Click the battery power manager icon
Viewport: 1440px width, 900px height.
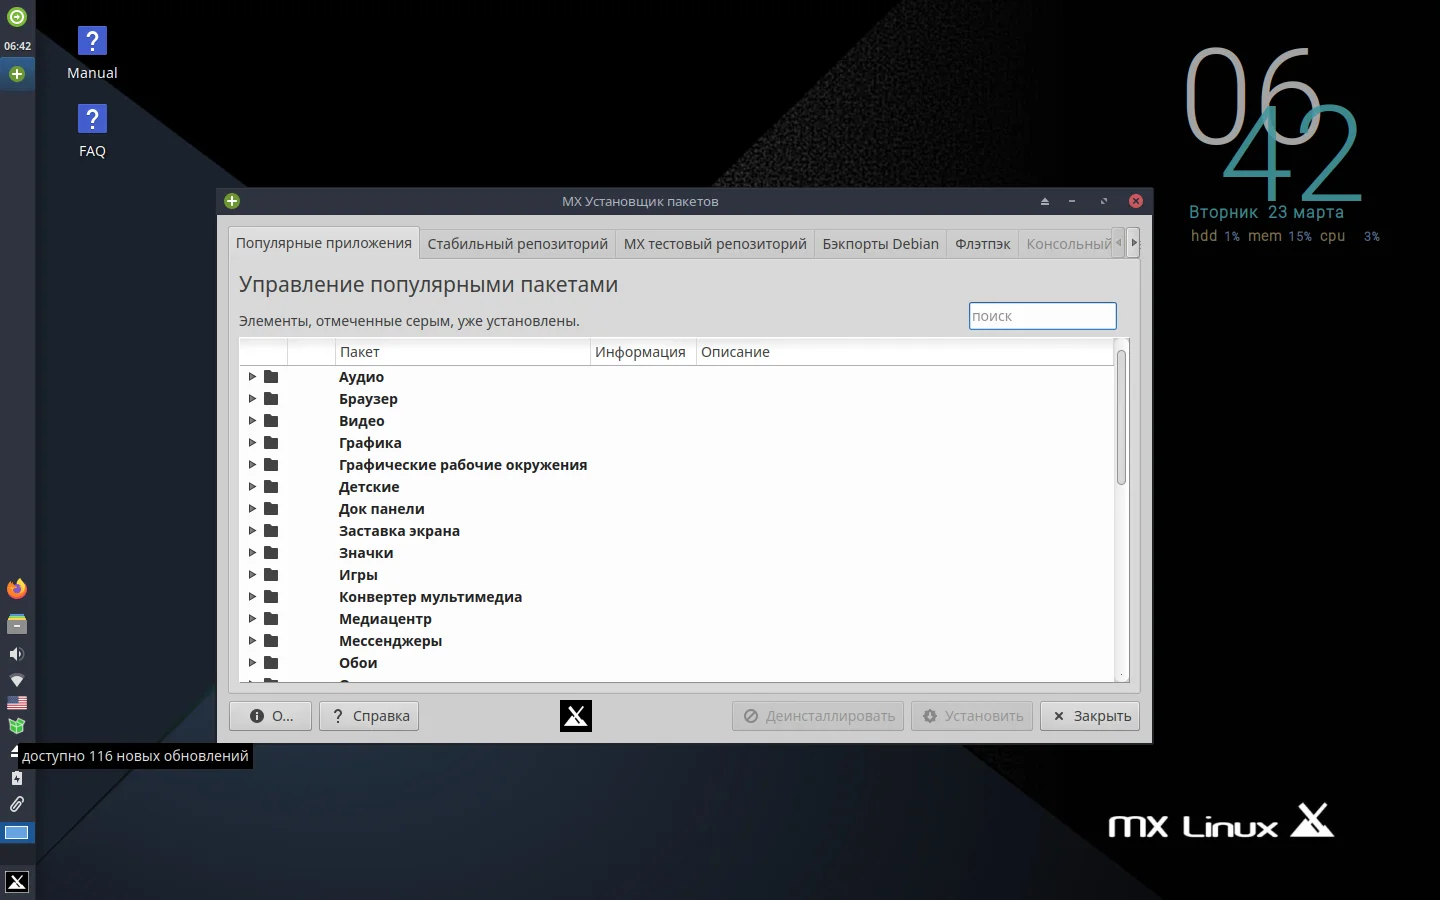pos(16,779)
